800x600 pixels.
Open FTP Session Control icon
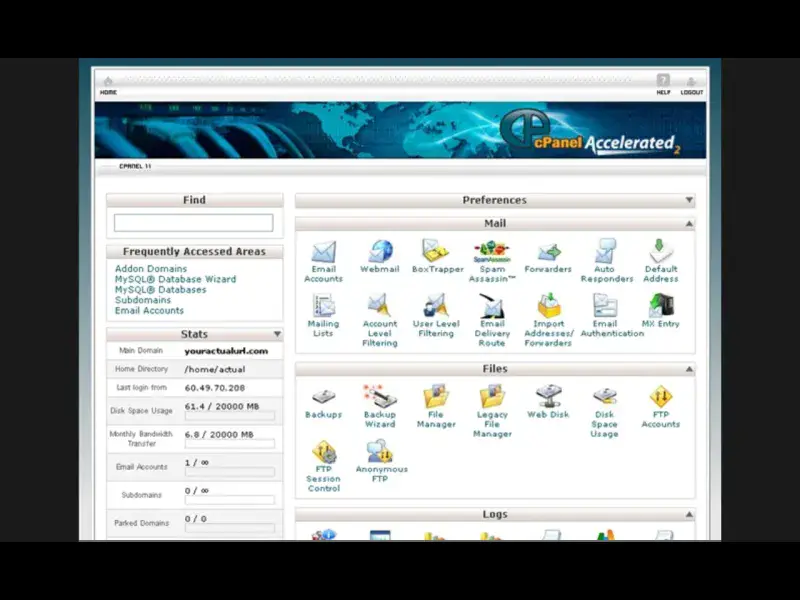(x=324, y=452)
